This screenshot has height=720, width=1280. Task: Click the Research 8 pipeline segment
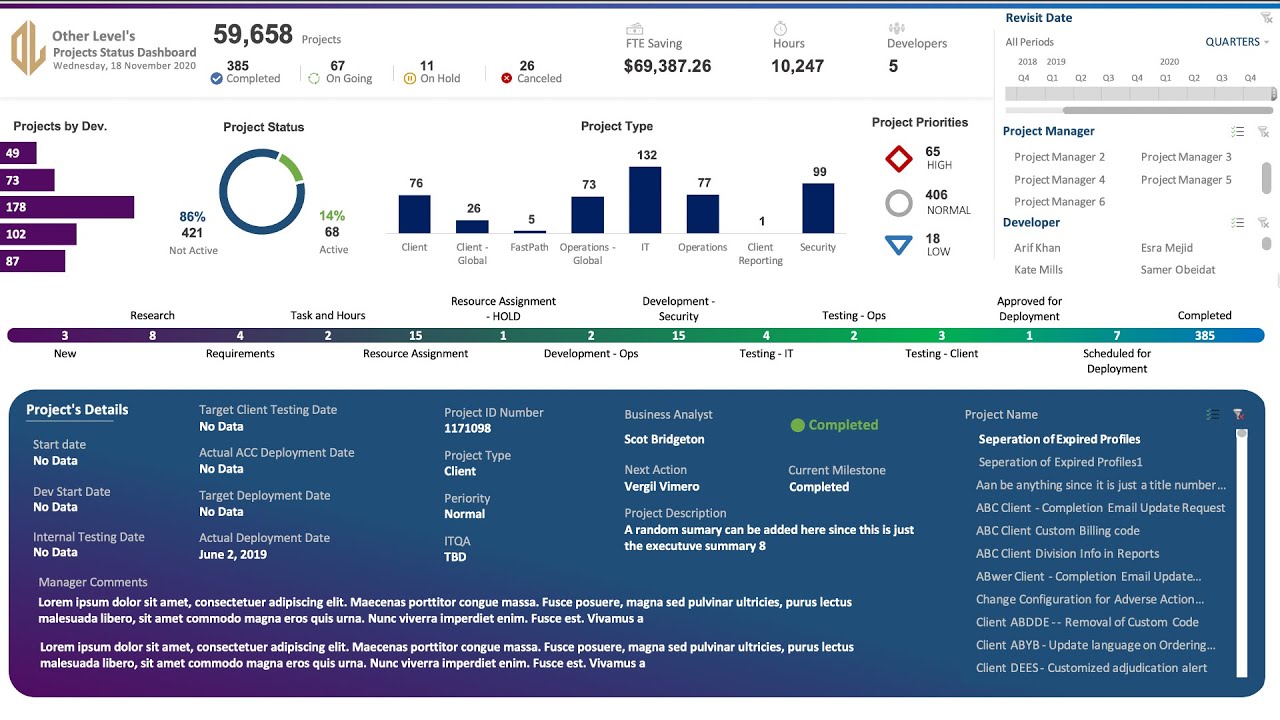[152, 336]
